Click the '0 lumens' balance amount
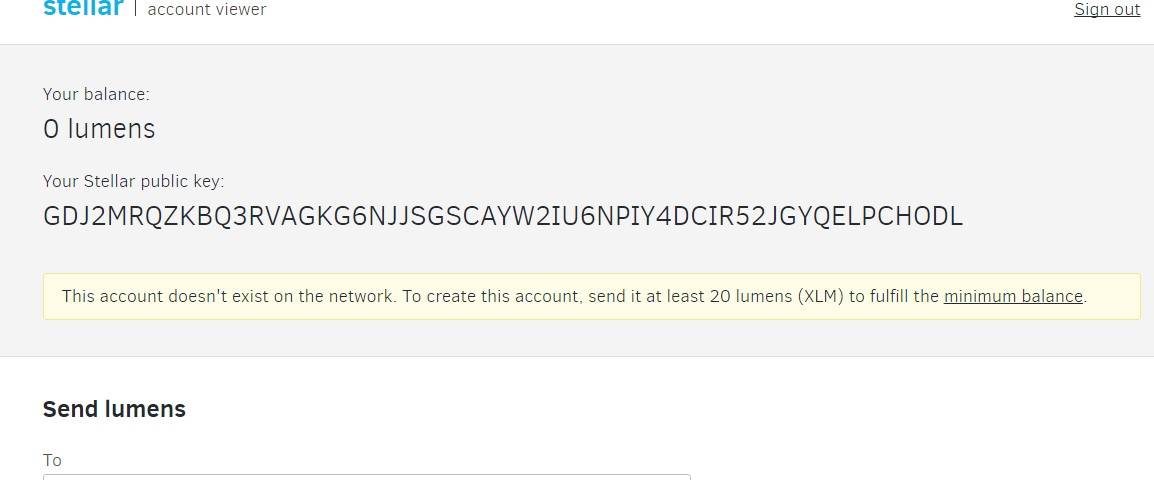Viewport: 1154px width, 480px height. [x=99, y=129]
